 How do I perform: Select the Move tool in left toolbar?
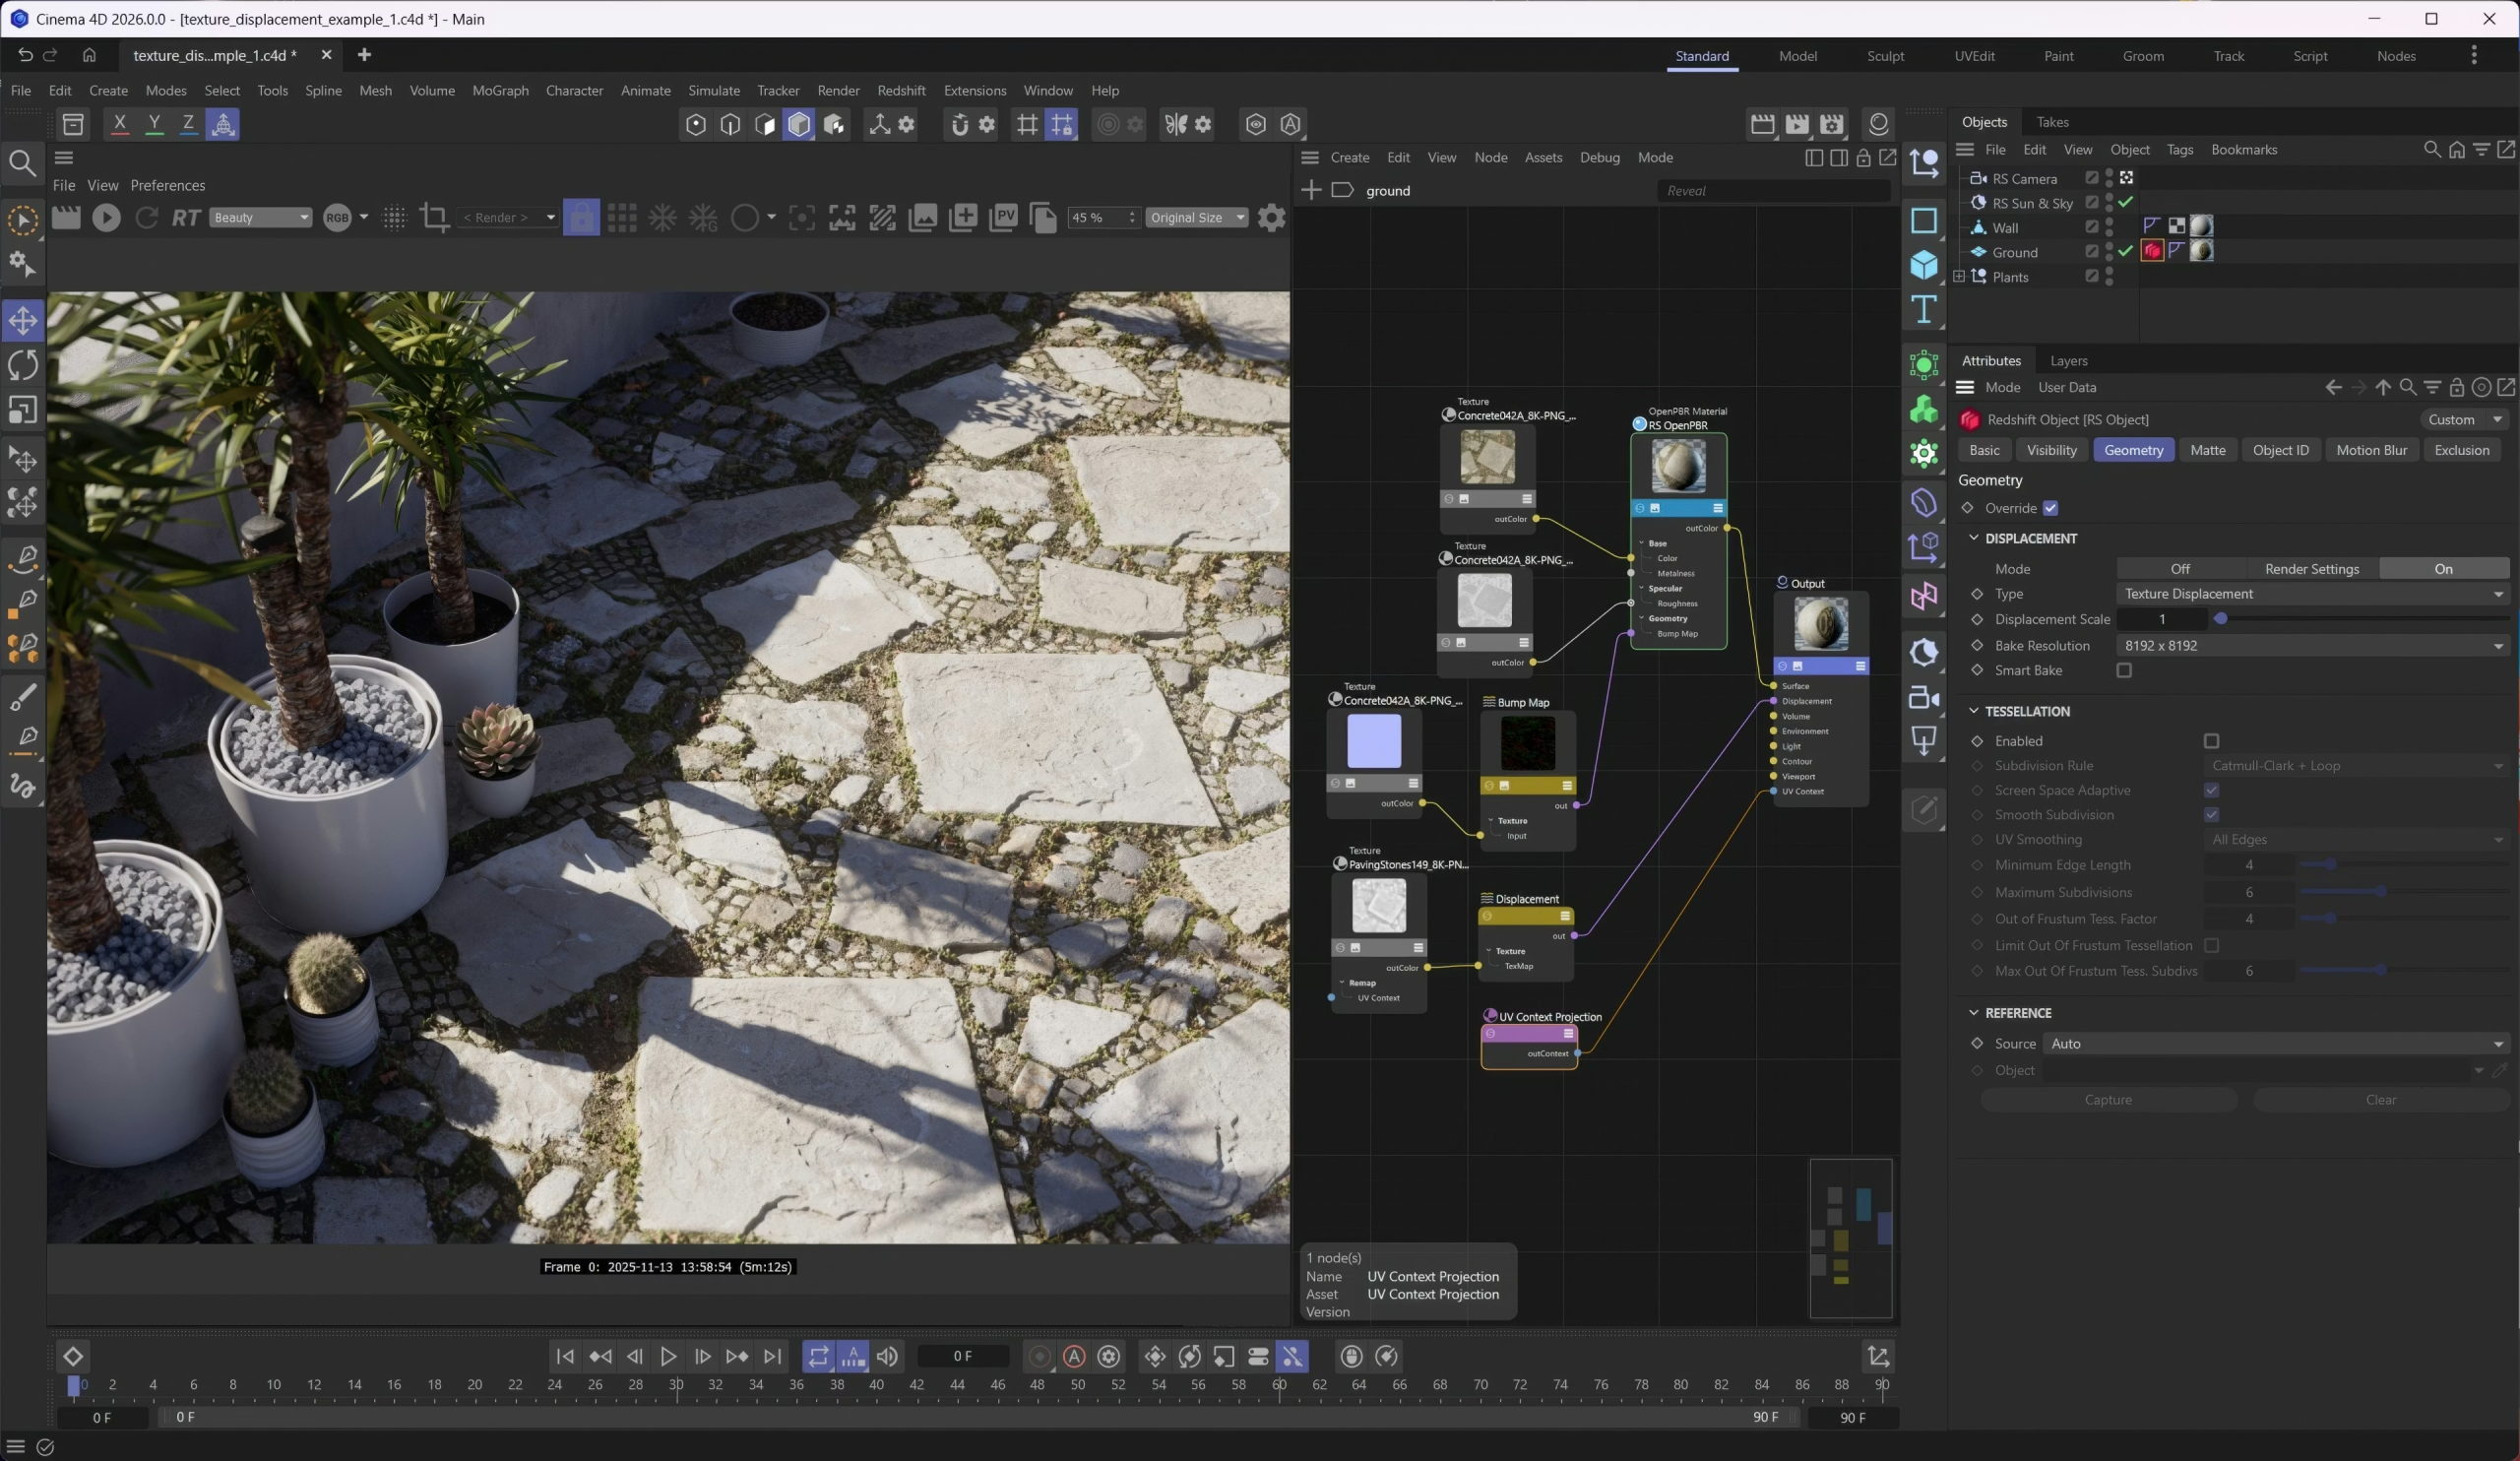pyautogui.click(x=23, y=321)
